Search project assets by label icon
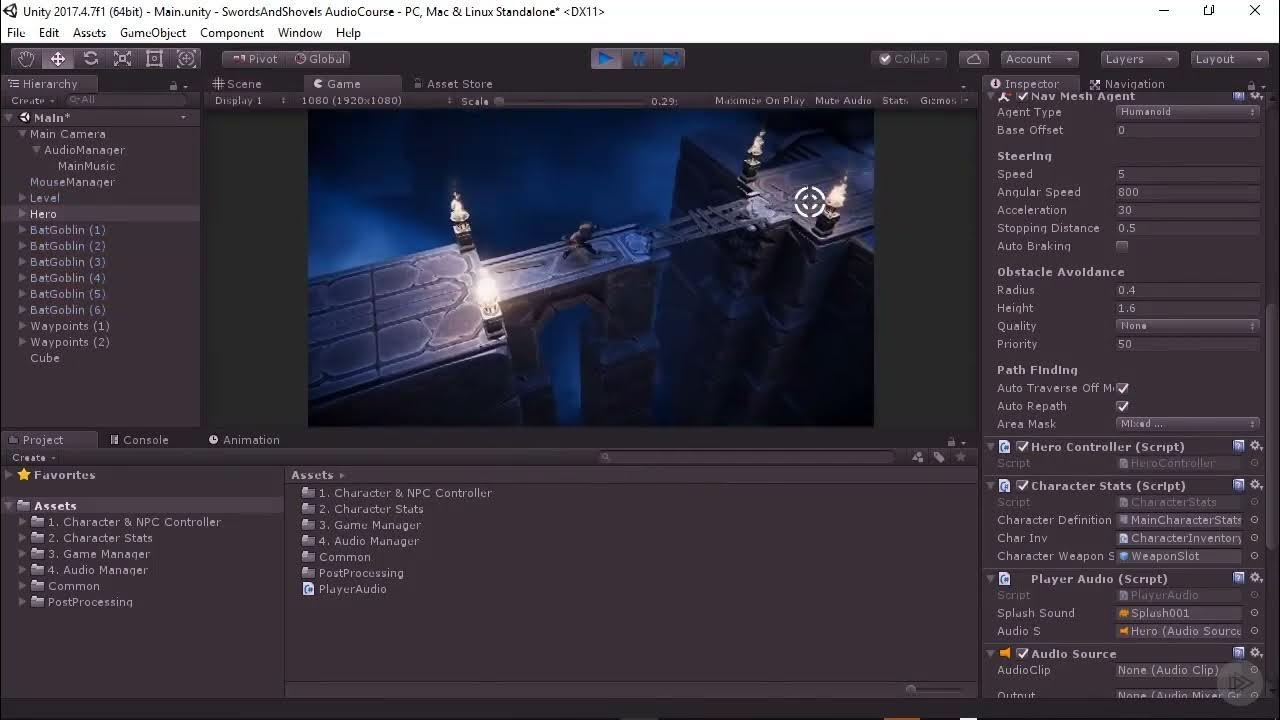The image size is (1280, 720). click(939, 457)
